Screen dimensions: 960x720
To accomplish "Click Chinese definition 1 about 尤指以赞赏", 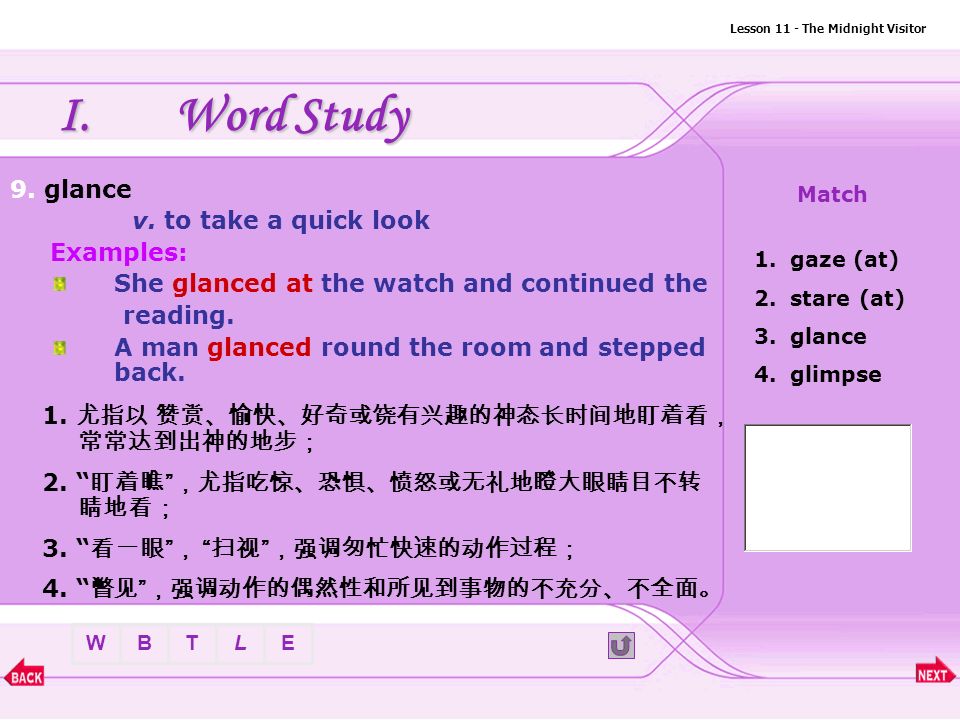I will (x=384, y=428).
